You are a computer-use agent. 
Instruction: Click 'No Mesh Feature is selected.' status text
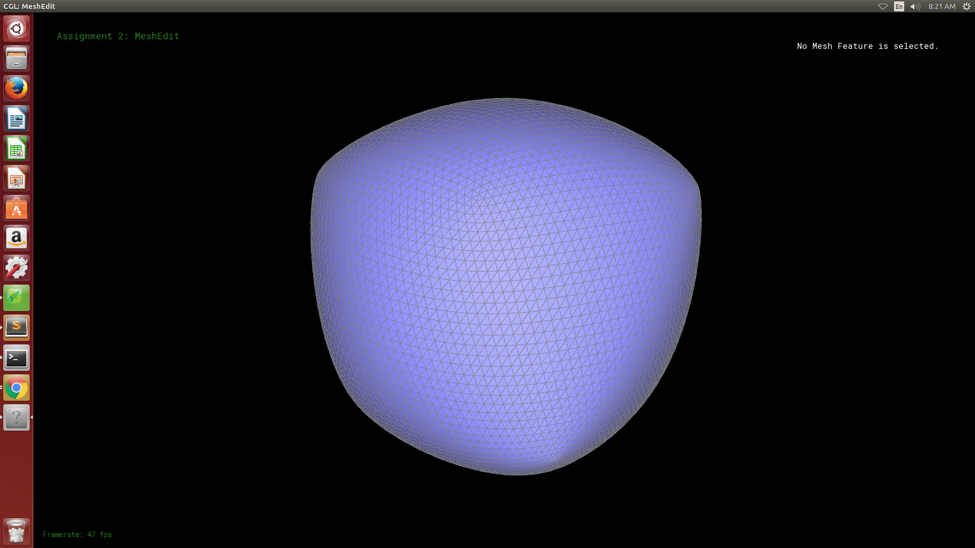click(x=867, y=46)
